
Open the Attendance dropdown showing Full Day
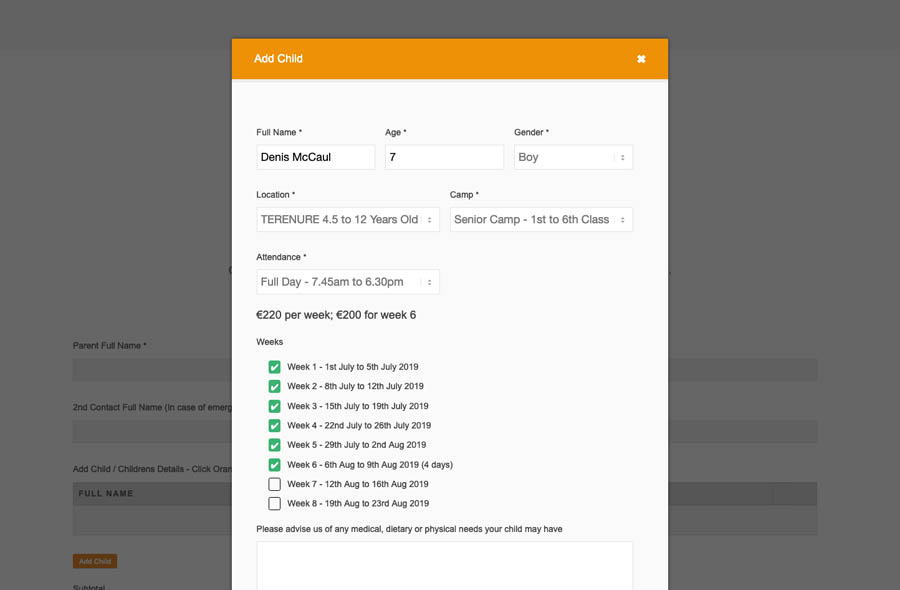click(348, 282)
